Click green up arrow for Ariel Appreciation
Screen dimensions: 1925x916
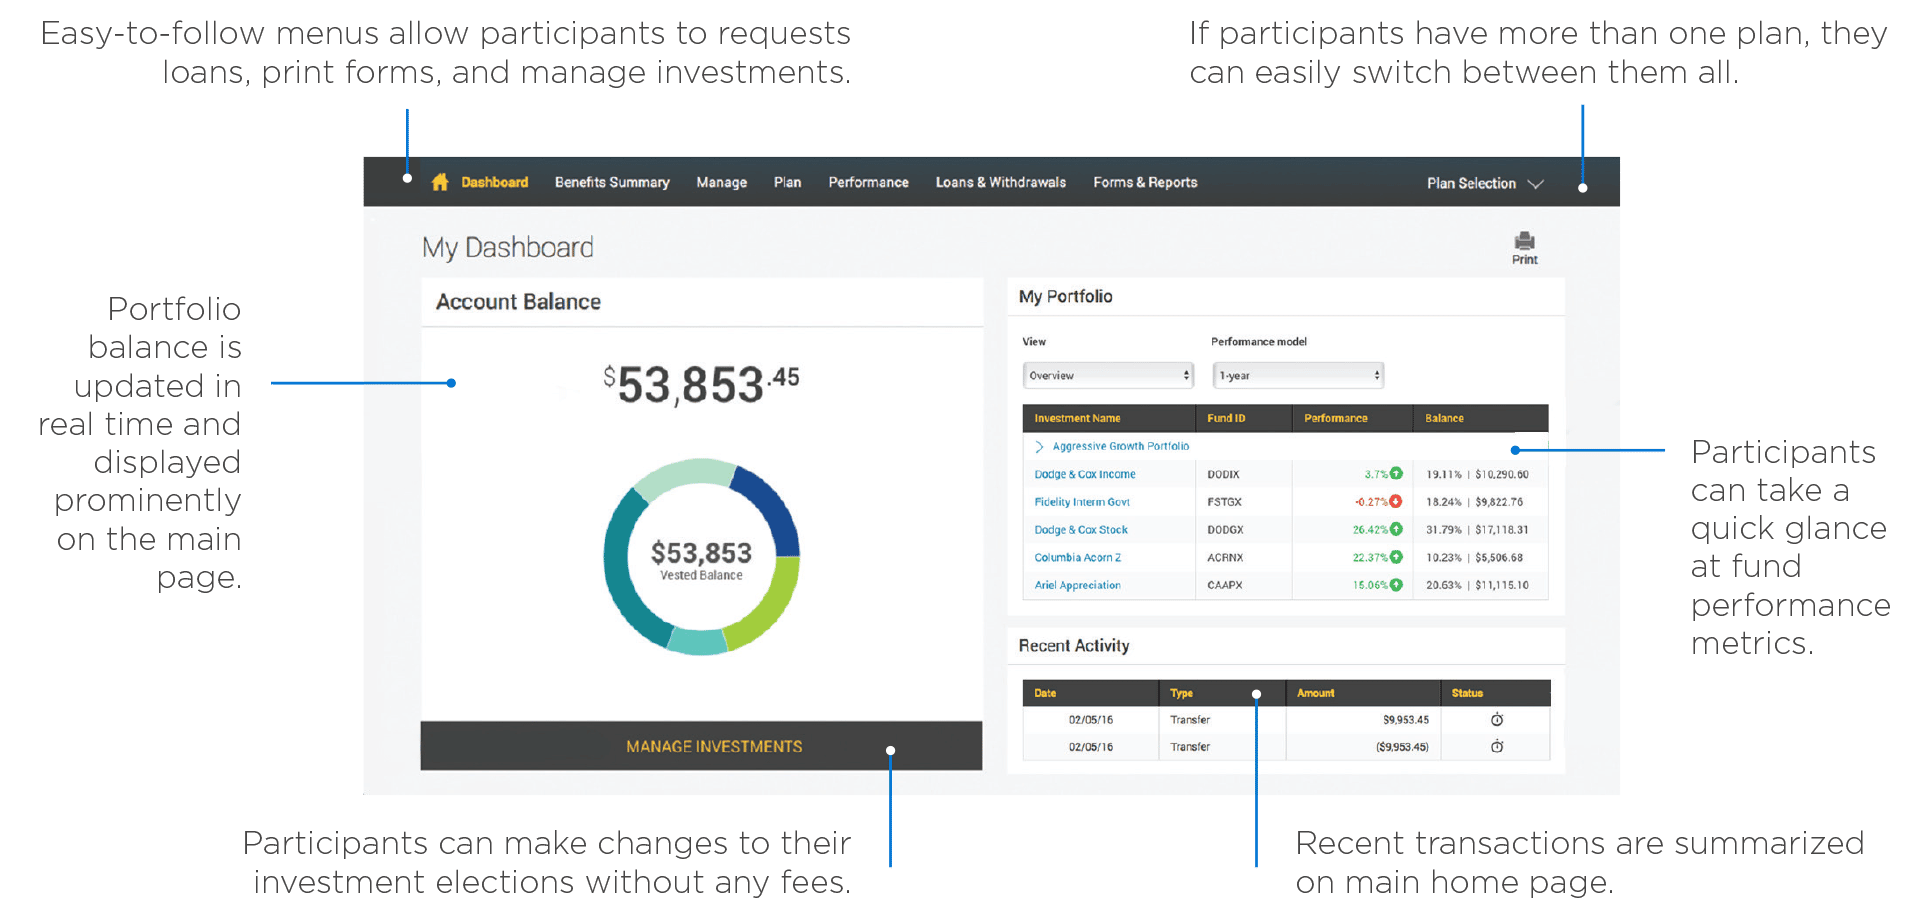pyautogui.click(x=1396, y=585)
